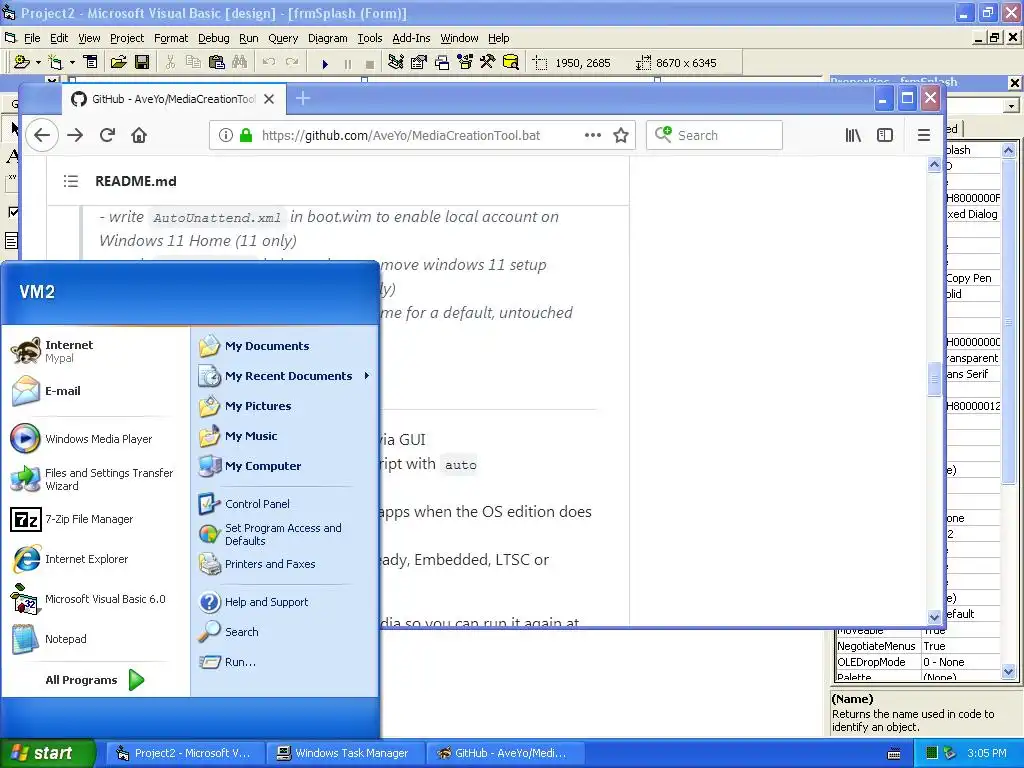Open the Properties Window toolbar icon

419,62
